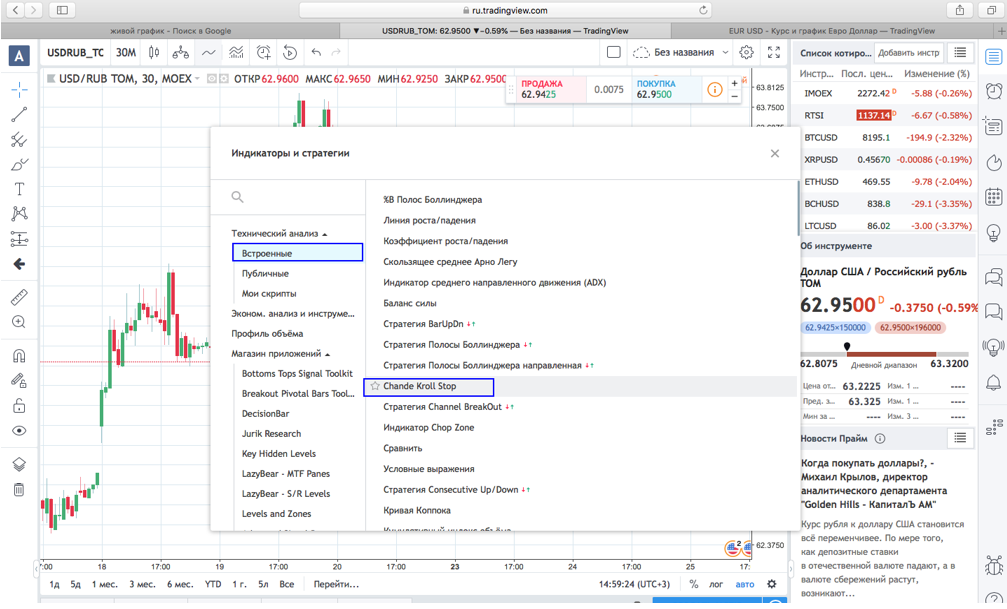Select the ruler measure tool
The width and height of the screenshot is (1007, 609).
pyautogui.click(x=19, y=297)
